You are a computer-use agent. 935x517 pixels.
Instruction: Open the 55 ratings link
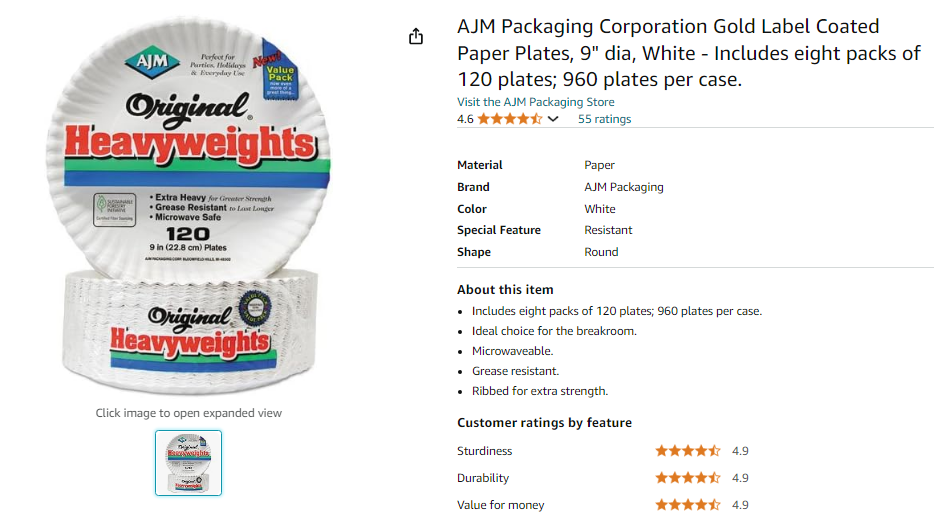[604, 119]
